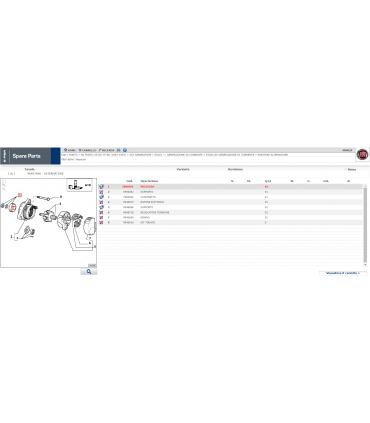Image resolution: width=370 pixels, height=423 pixels.
Task: Click the round Fiat brand logo
Action: 362,154
